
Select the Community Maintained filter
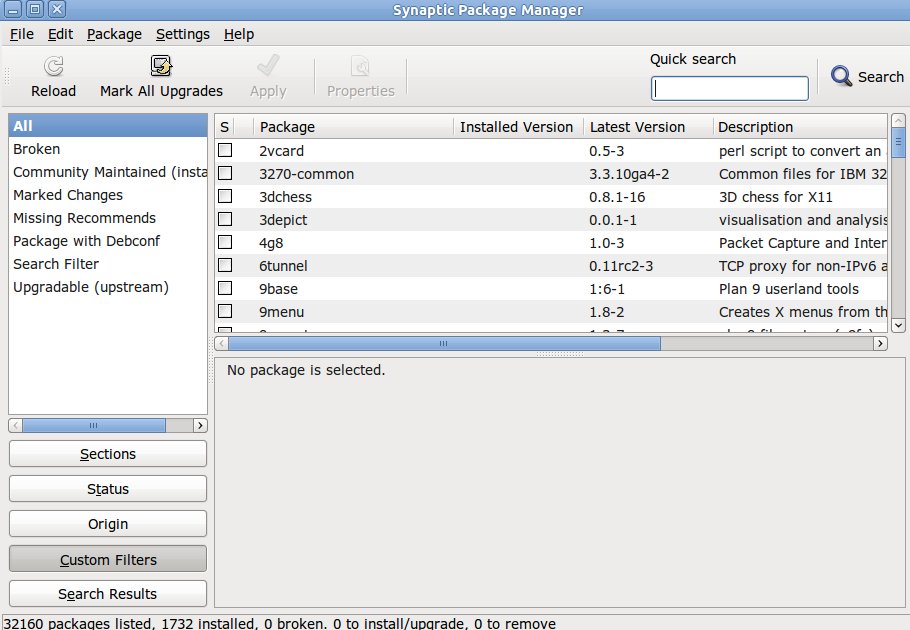(x=108, y=172)
